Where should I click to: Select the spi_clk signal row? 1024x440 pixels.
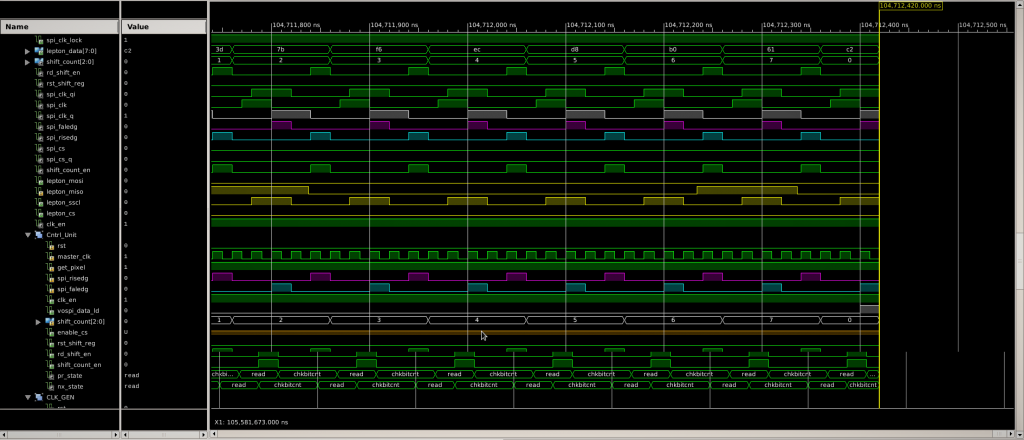coord(59,105)
